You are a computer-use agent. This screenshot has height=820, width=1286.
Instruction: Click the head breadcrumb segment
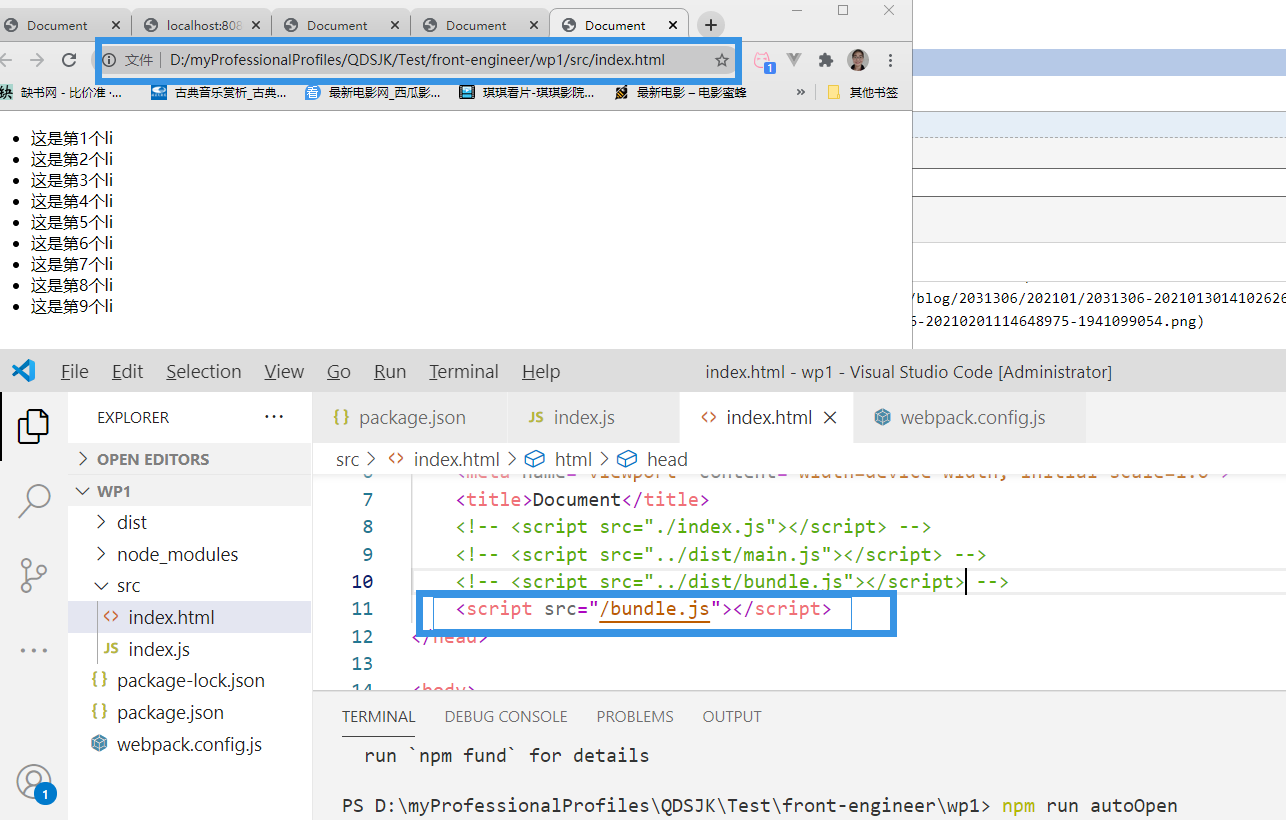[x=653, y=459]
